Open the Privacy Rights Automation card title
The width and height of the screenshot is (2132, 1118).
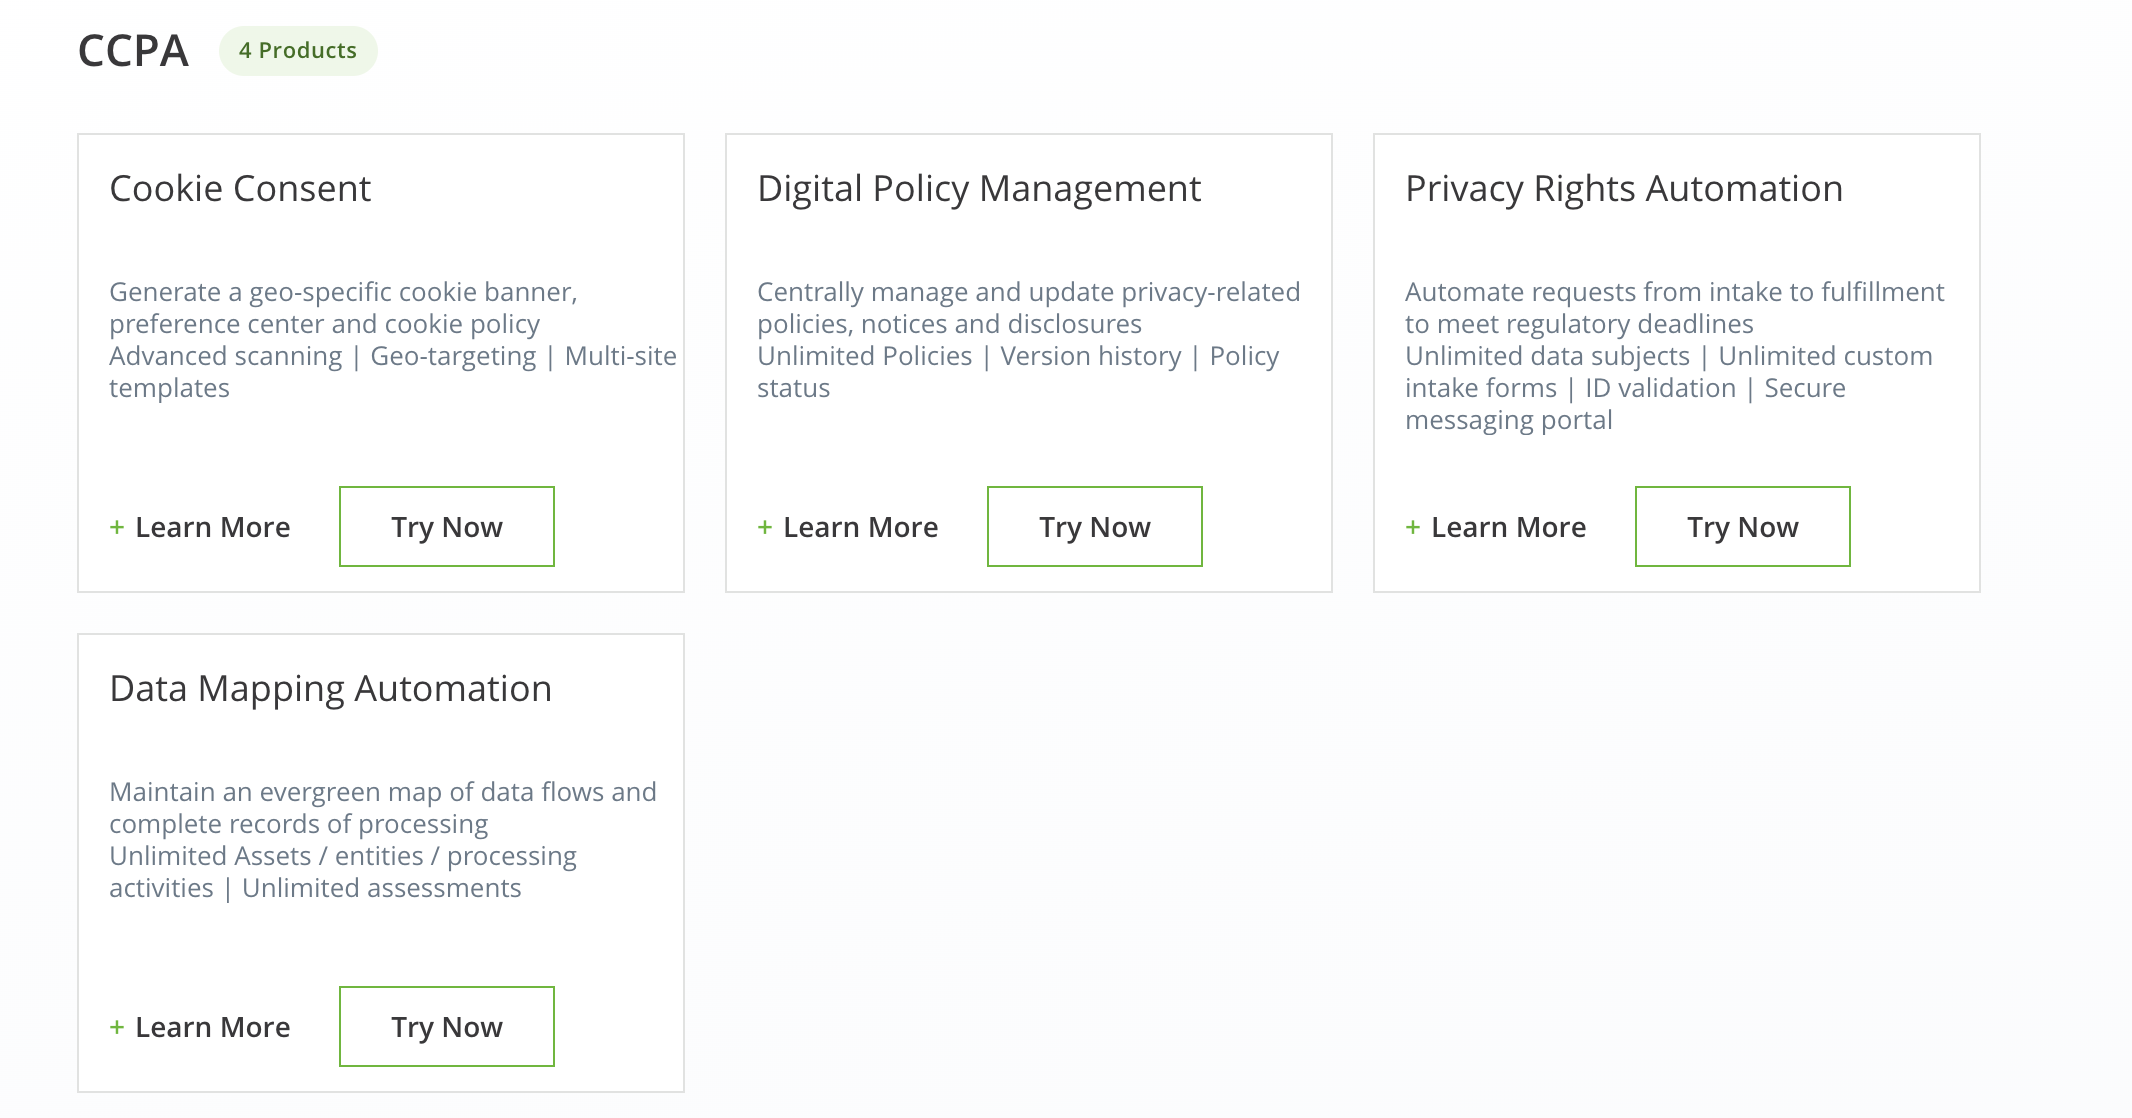click(1624, 189)
